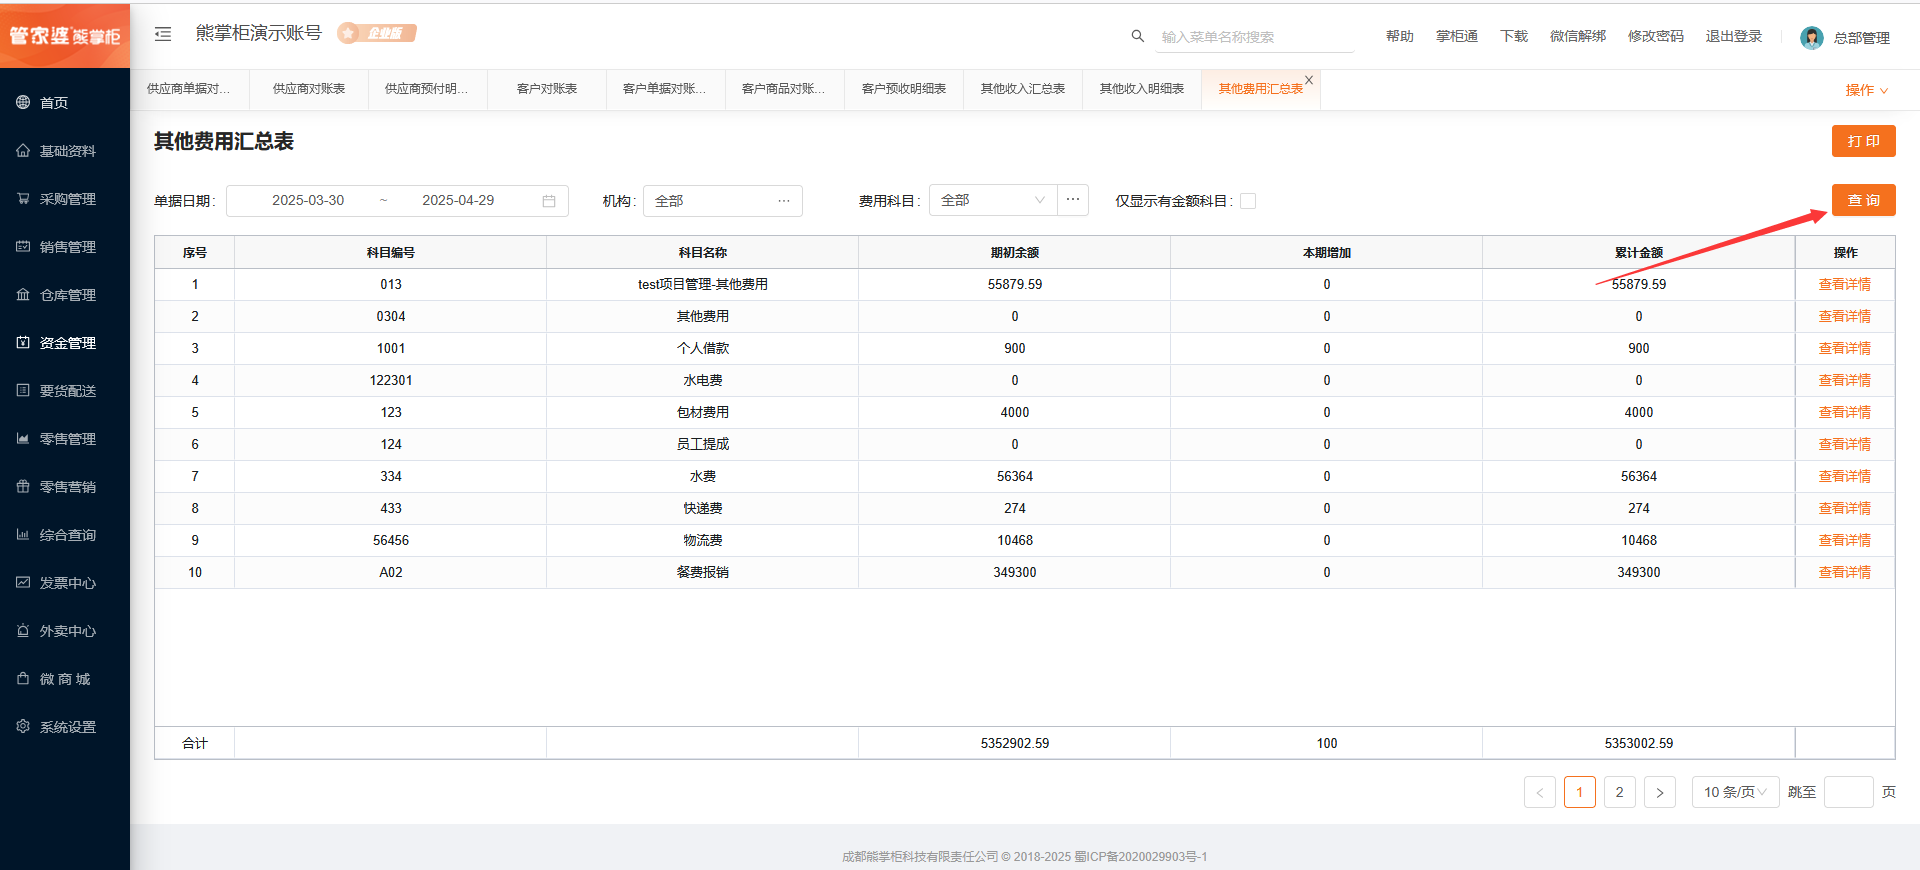1920x870 pixels.
Task: View details for 餐费报销 row
Action: point(1845,572)
